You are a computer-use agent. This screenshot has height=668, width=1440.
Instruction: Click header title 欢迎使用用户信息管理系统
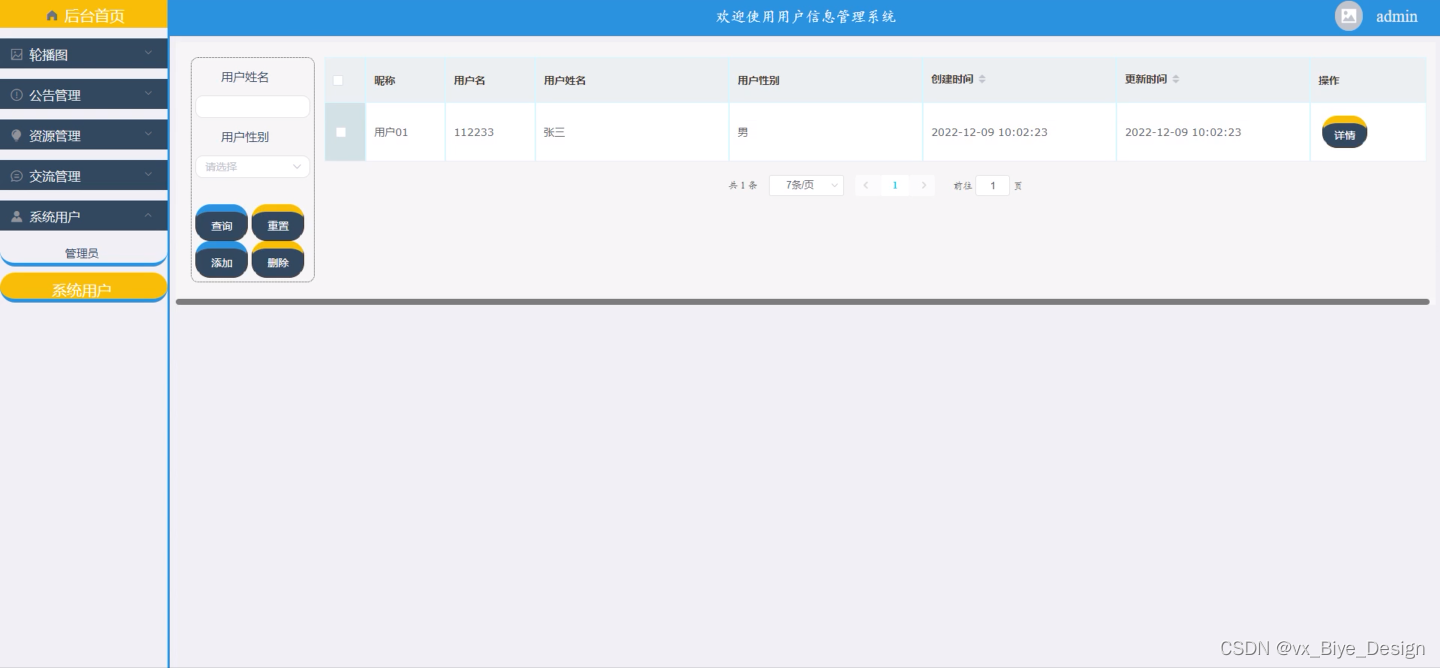[x=806, y=16]
